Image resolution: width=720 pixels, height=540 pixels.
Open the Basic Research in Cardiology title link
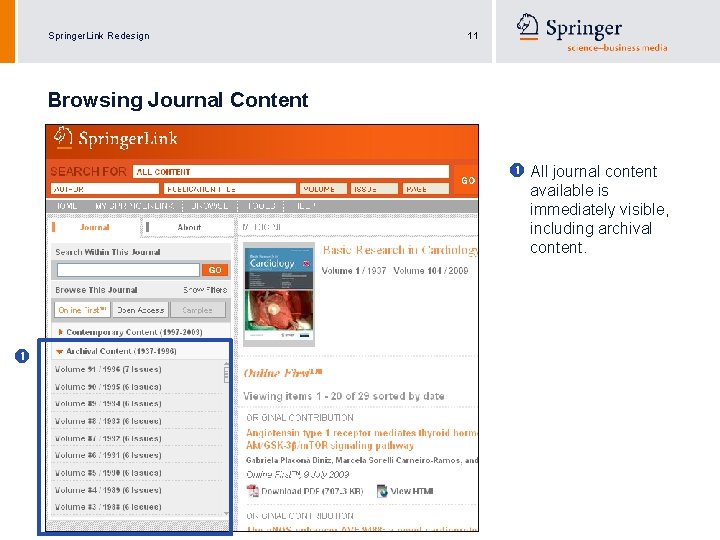399,250
